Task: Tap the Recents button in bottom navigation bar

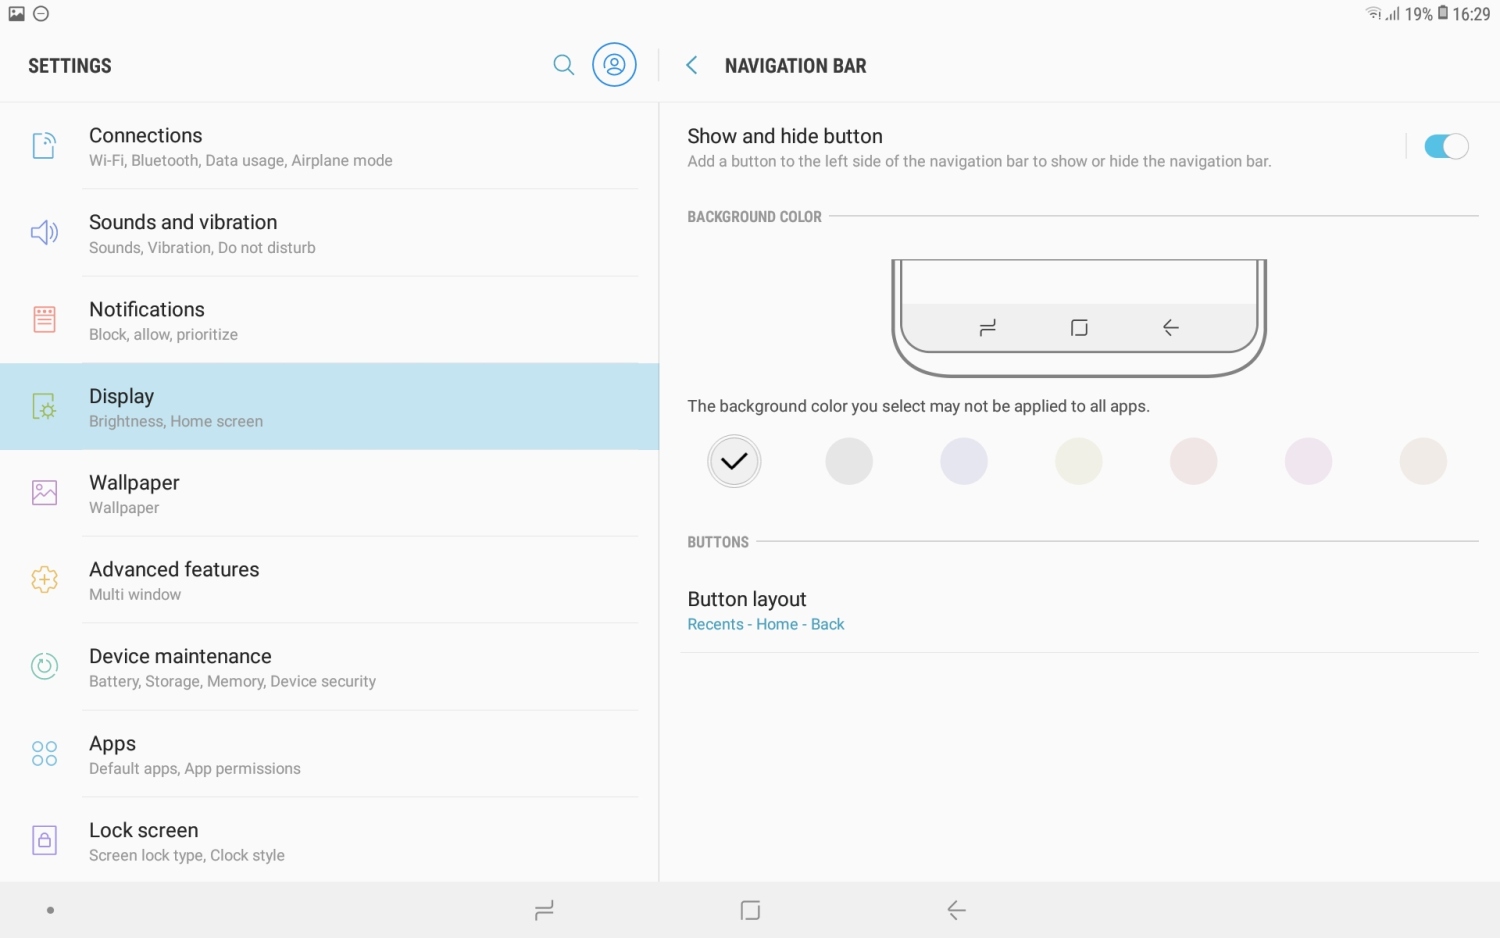Action: tap(544, 910)
